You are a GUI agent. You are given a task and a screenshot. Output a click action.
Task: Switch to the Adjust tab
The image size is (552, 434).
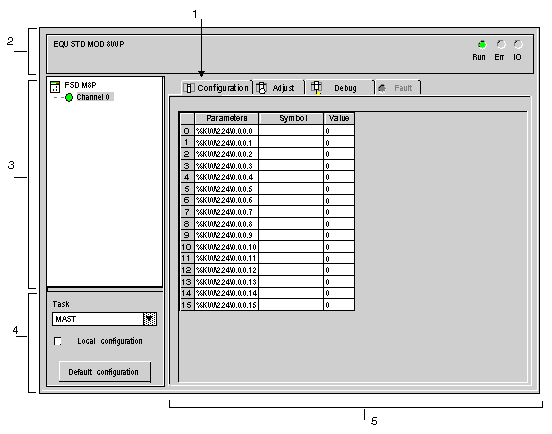[x=278, y=88]
